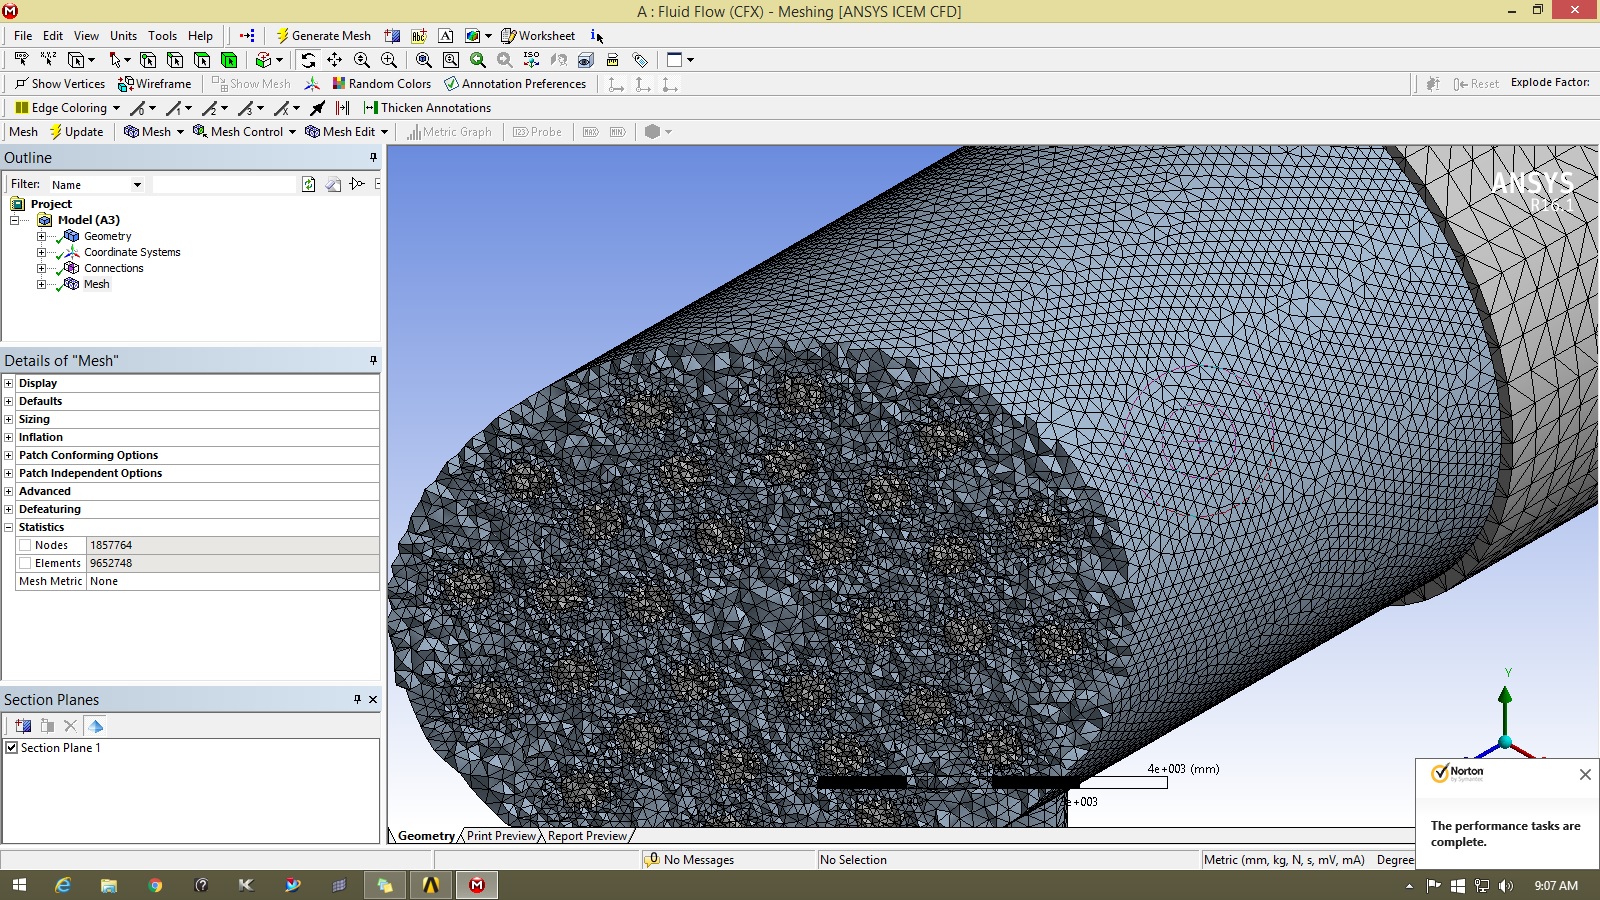Select the Vertex selection filter icon

148,60
